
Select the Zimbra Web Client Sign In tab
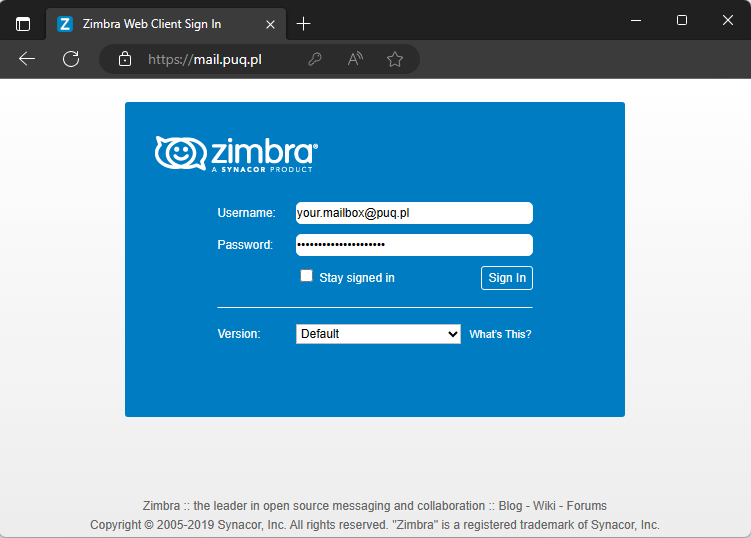click(x=166, y=24)
